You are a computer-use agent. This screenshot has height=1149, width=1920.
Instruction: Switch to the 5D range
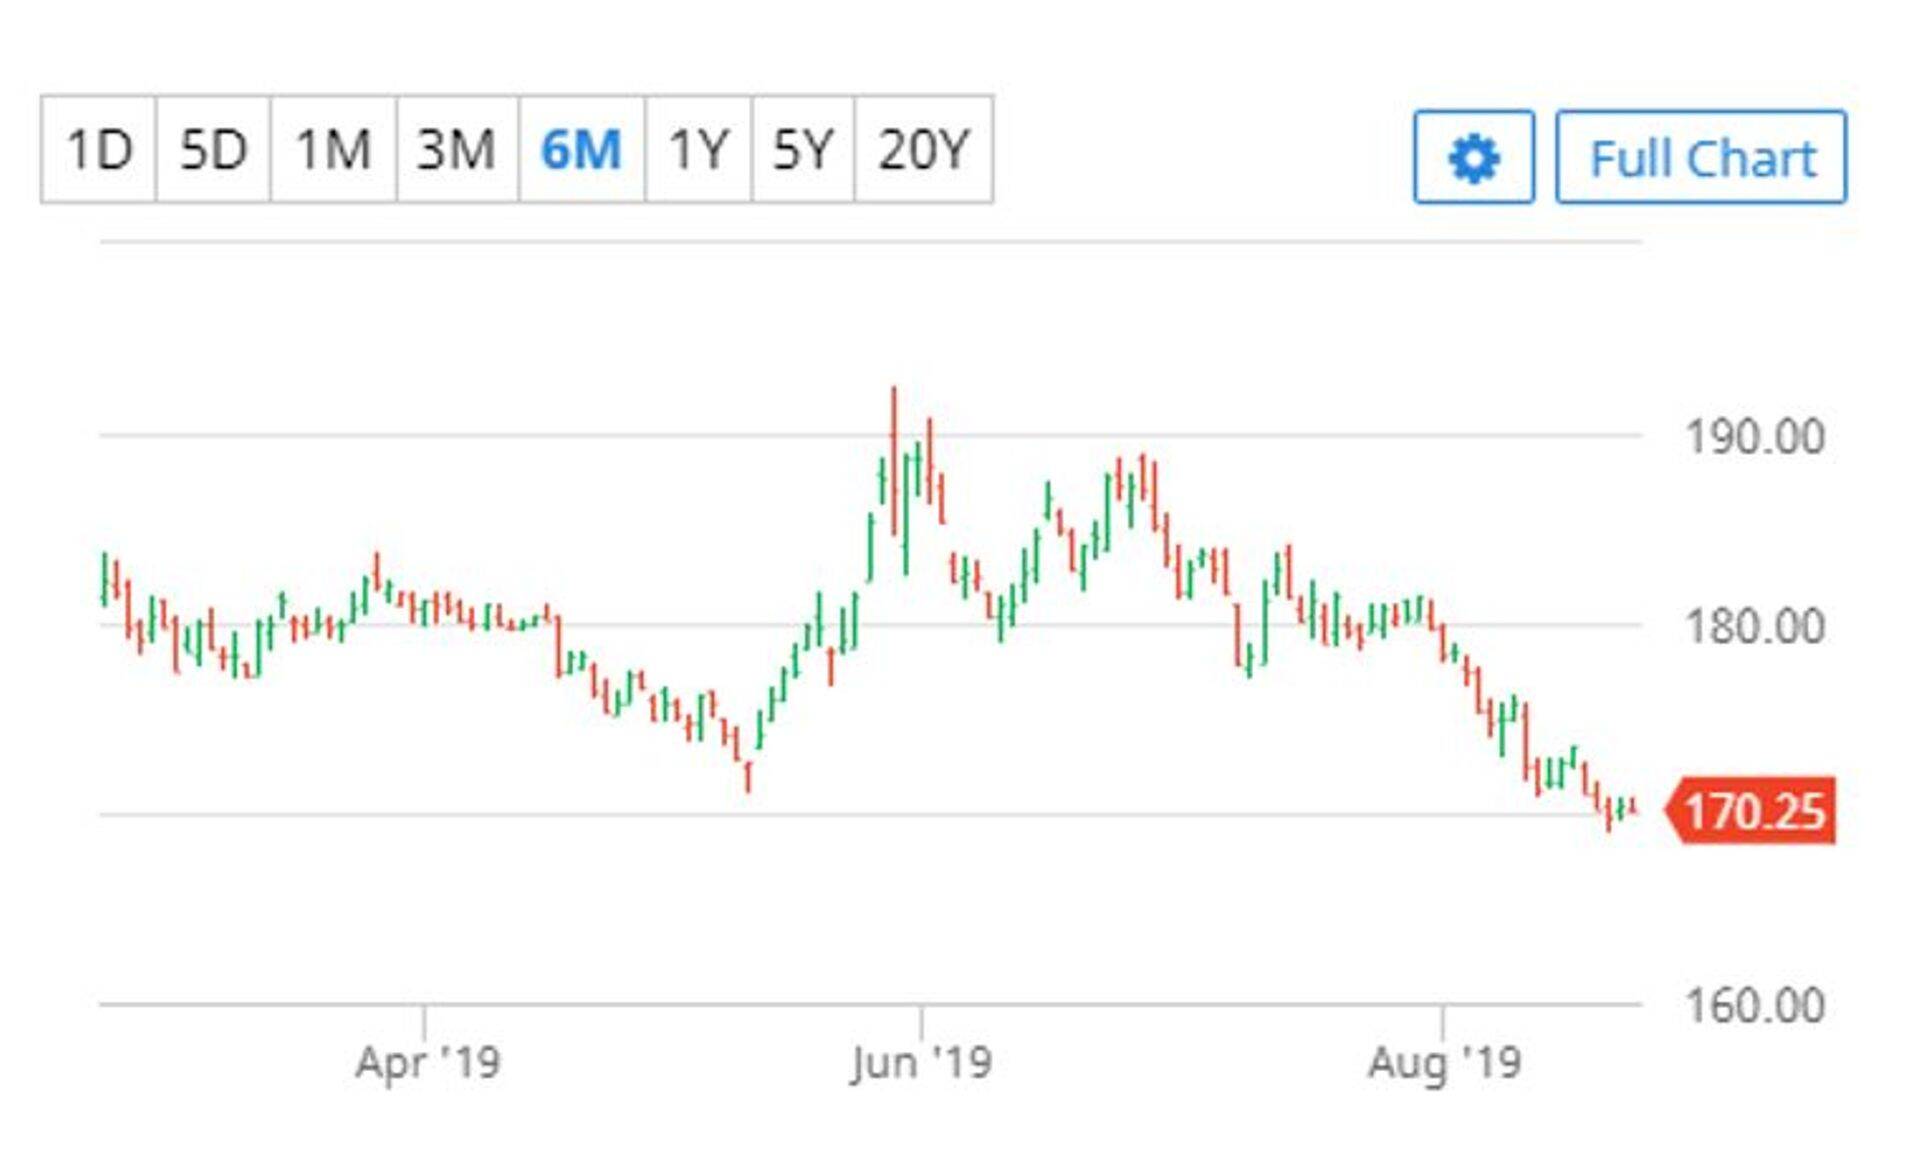213,150
